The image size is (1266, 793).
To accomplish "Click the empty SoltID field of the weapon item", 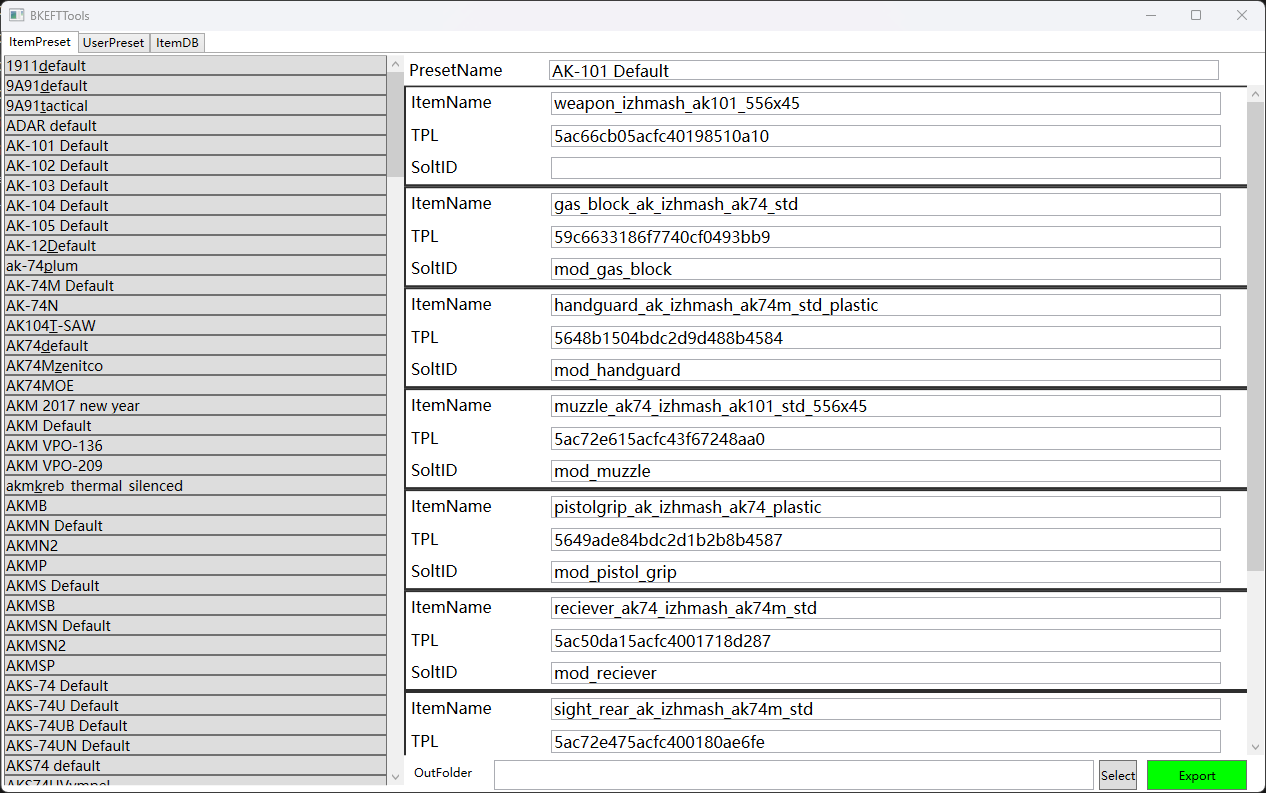I will 886,168.
